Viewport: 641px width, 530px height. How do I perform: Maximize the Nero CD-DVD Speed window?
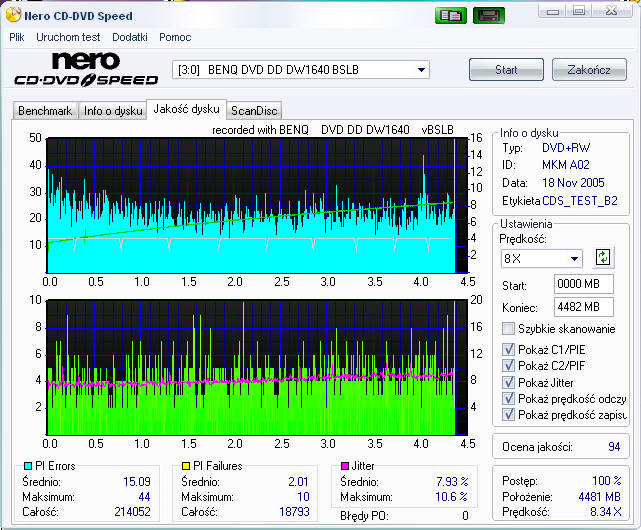(578, 11)
